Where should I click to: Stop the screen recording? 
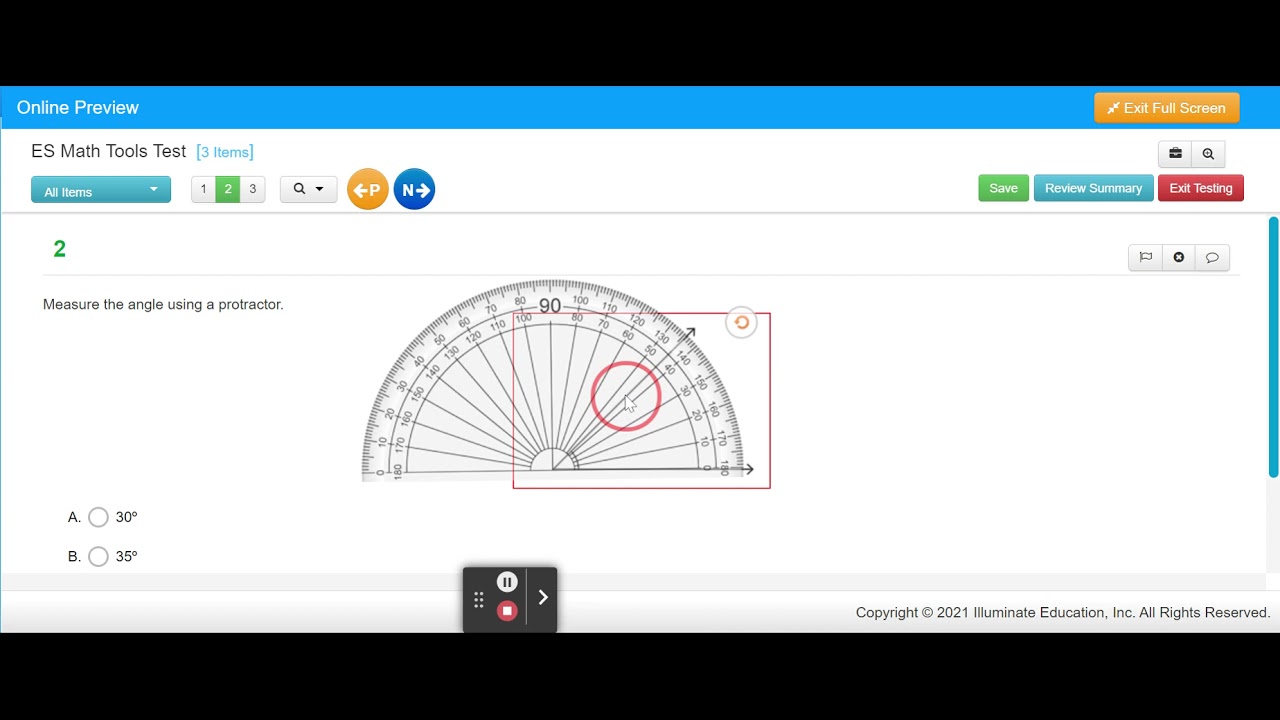pyautogui.click(x=507, y=611)
